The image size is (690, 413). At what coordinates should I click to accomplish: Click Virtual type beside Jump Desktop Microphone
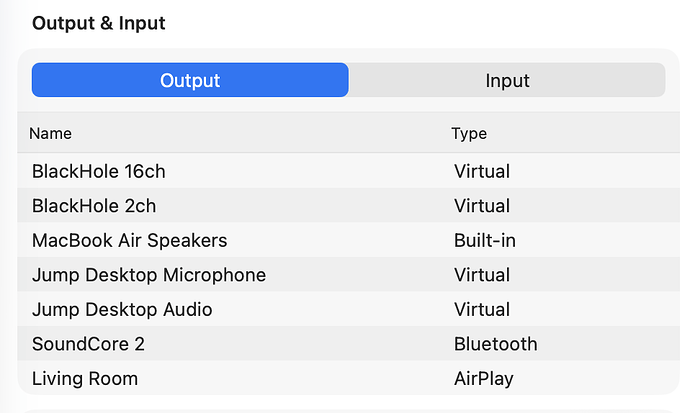tap(481, 275)
